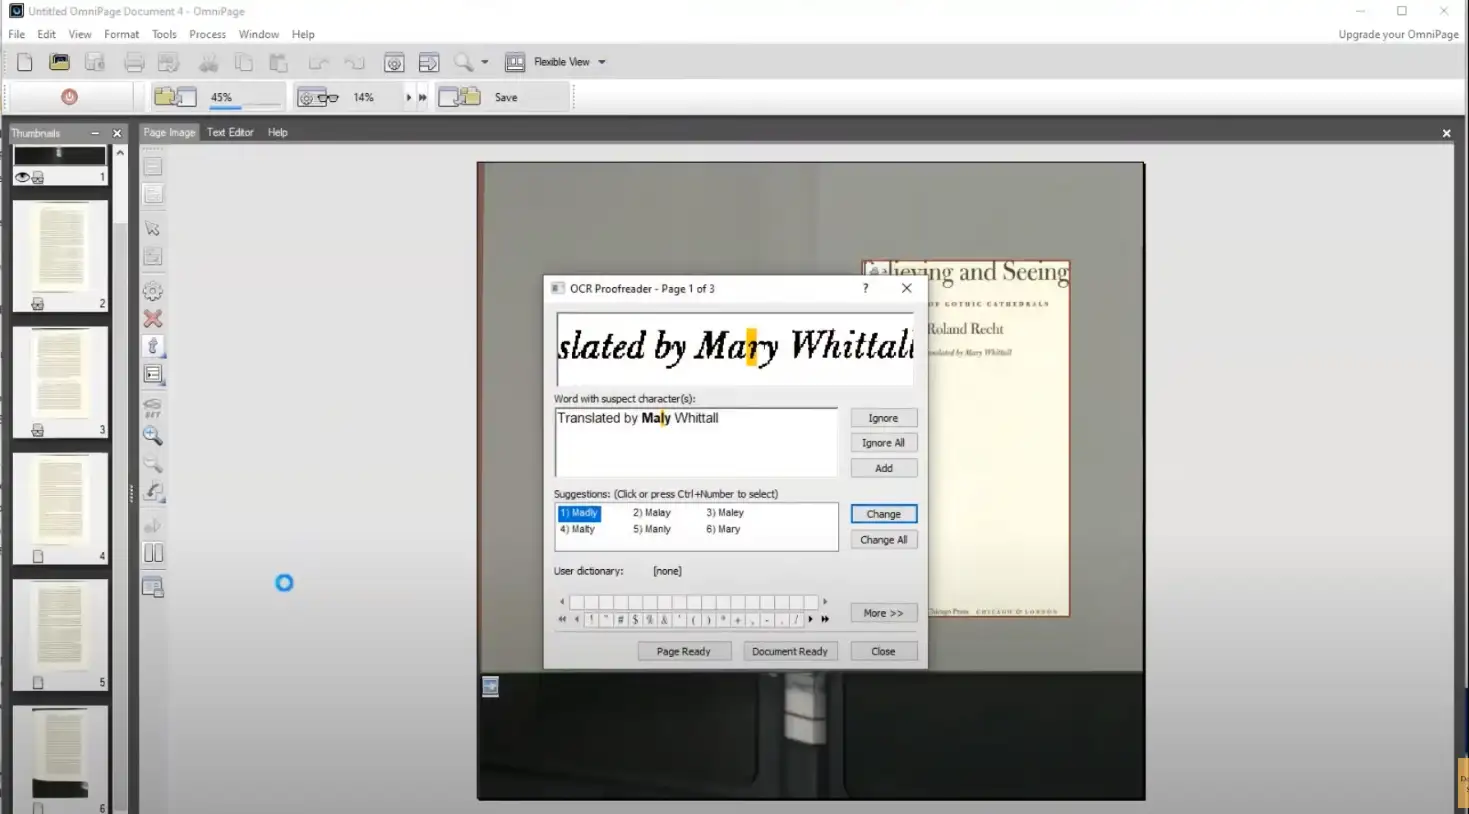Expand dialog with More >> button
The width and height of the screenshot is (1469, 814).
[x=883, y=613]
